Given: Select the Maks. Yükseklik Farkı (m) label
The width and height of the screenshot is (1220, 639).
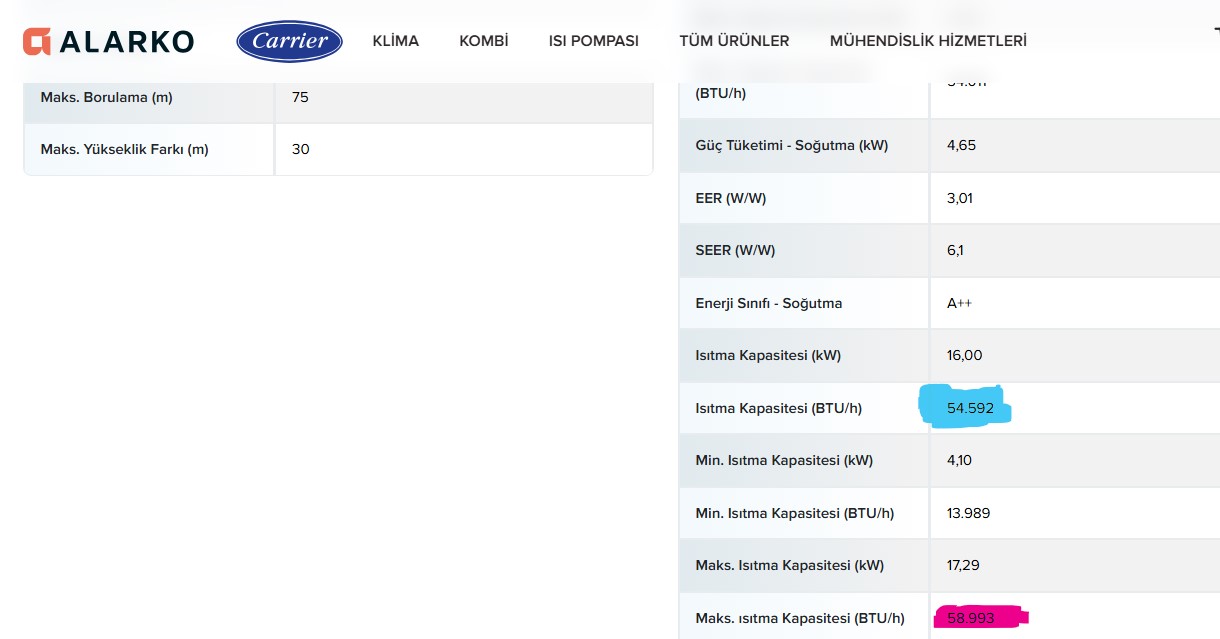Looking at the screenshot, I should tap(124, 149).
